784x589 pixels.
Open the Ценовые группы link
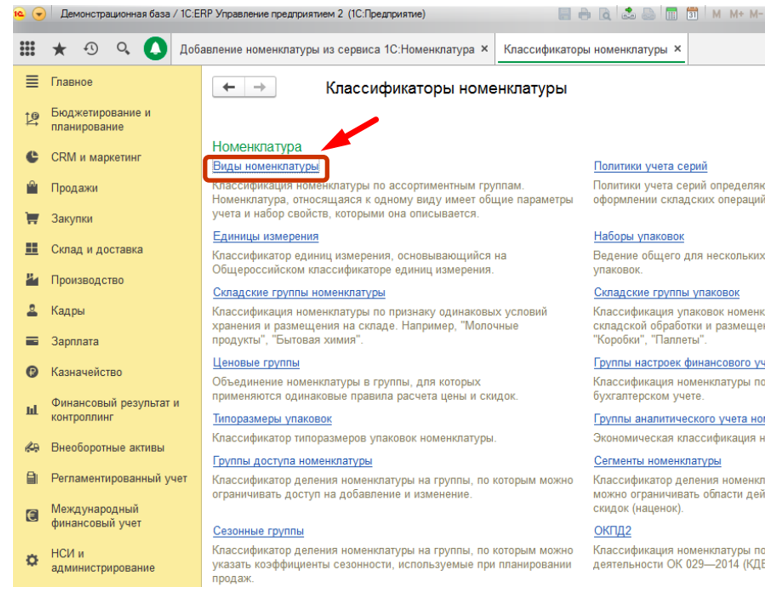(256, 362)
